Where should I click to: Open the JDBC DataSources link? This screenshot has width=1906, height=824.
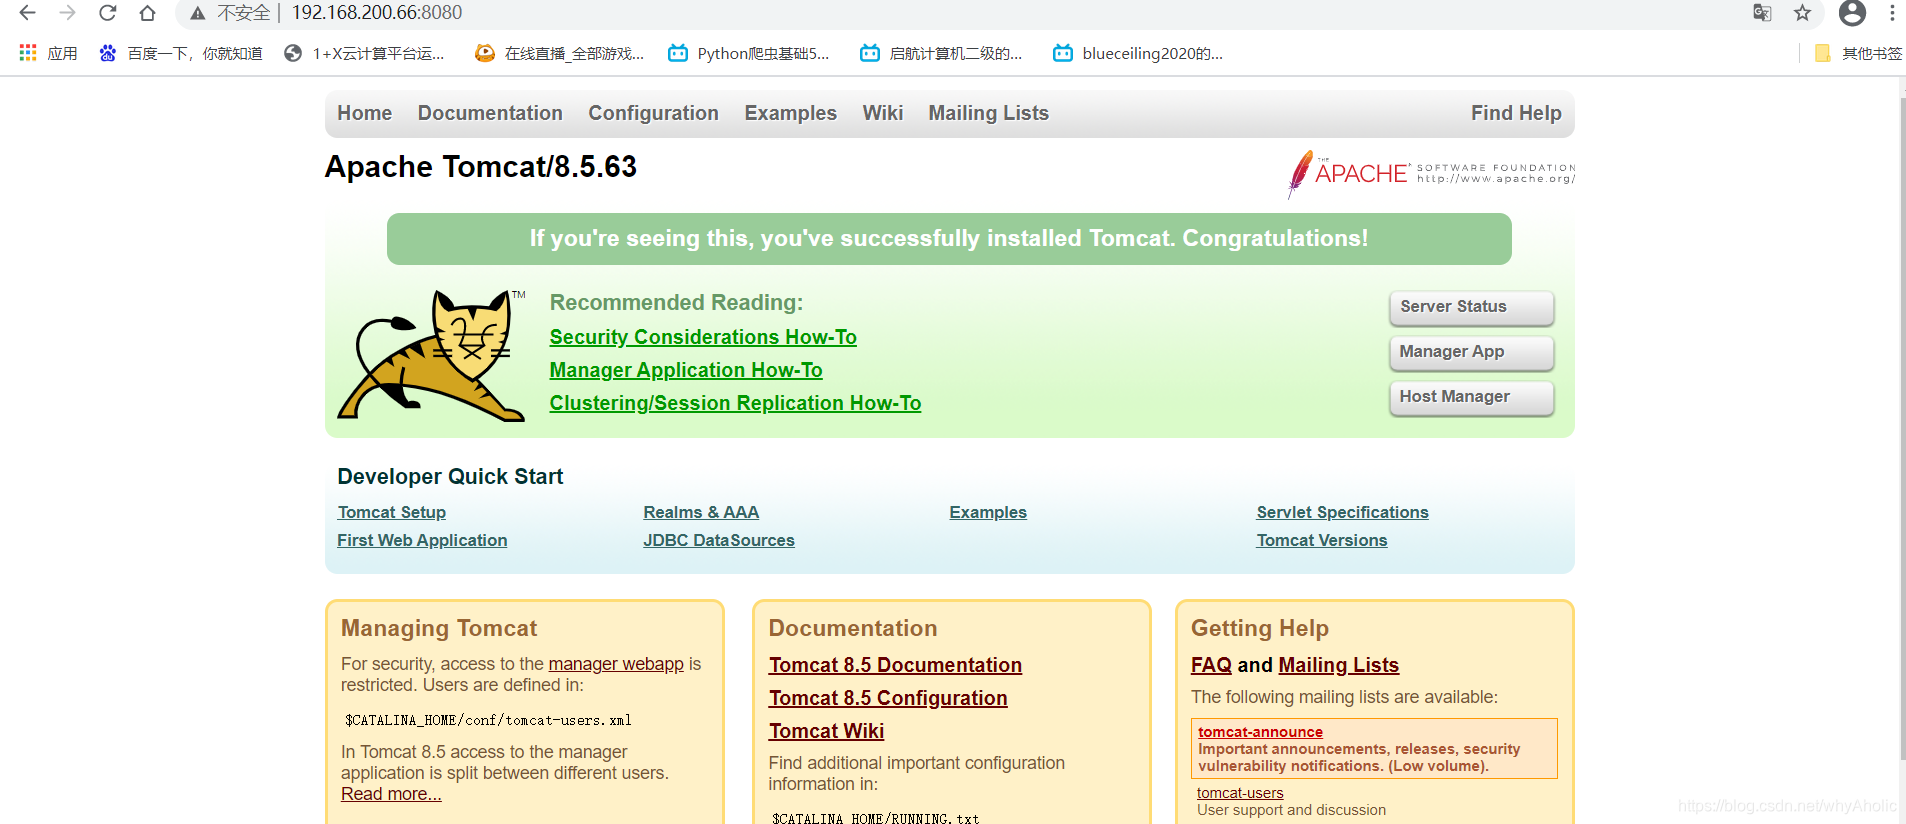(719, 540)
